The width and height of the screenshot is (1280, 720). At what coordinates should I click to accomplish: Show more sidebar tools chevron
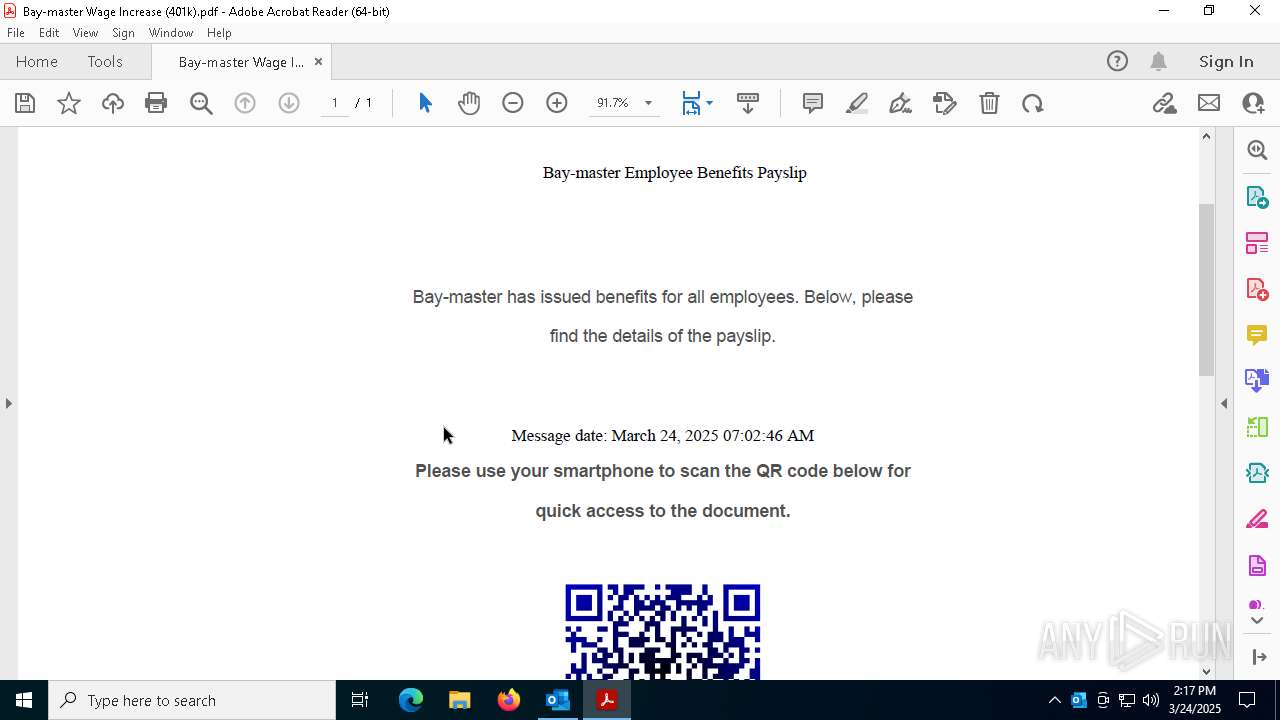[x=1257, y=621]
